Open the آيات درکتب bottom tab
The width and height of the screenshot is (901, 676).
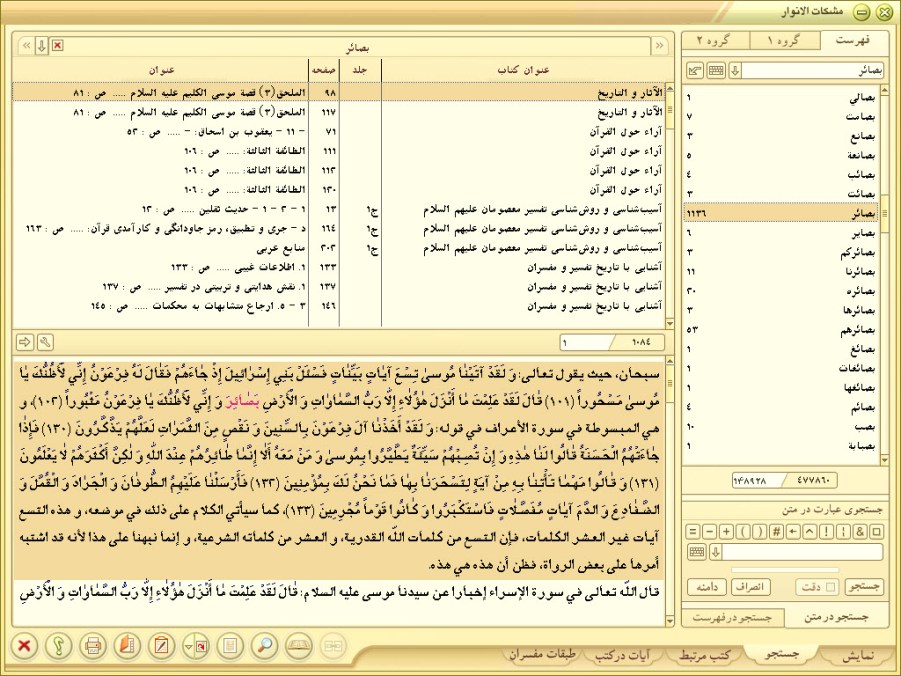click(622, 655)
